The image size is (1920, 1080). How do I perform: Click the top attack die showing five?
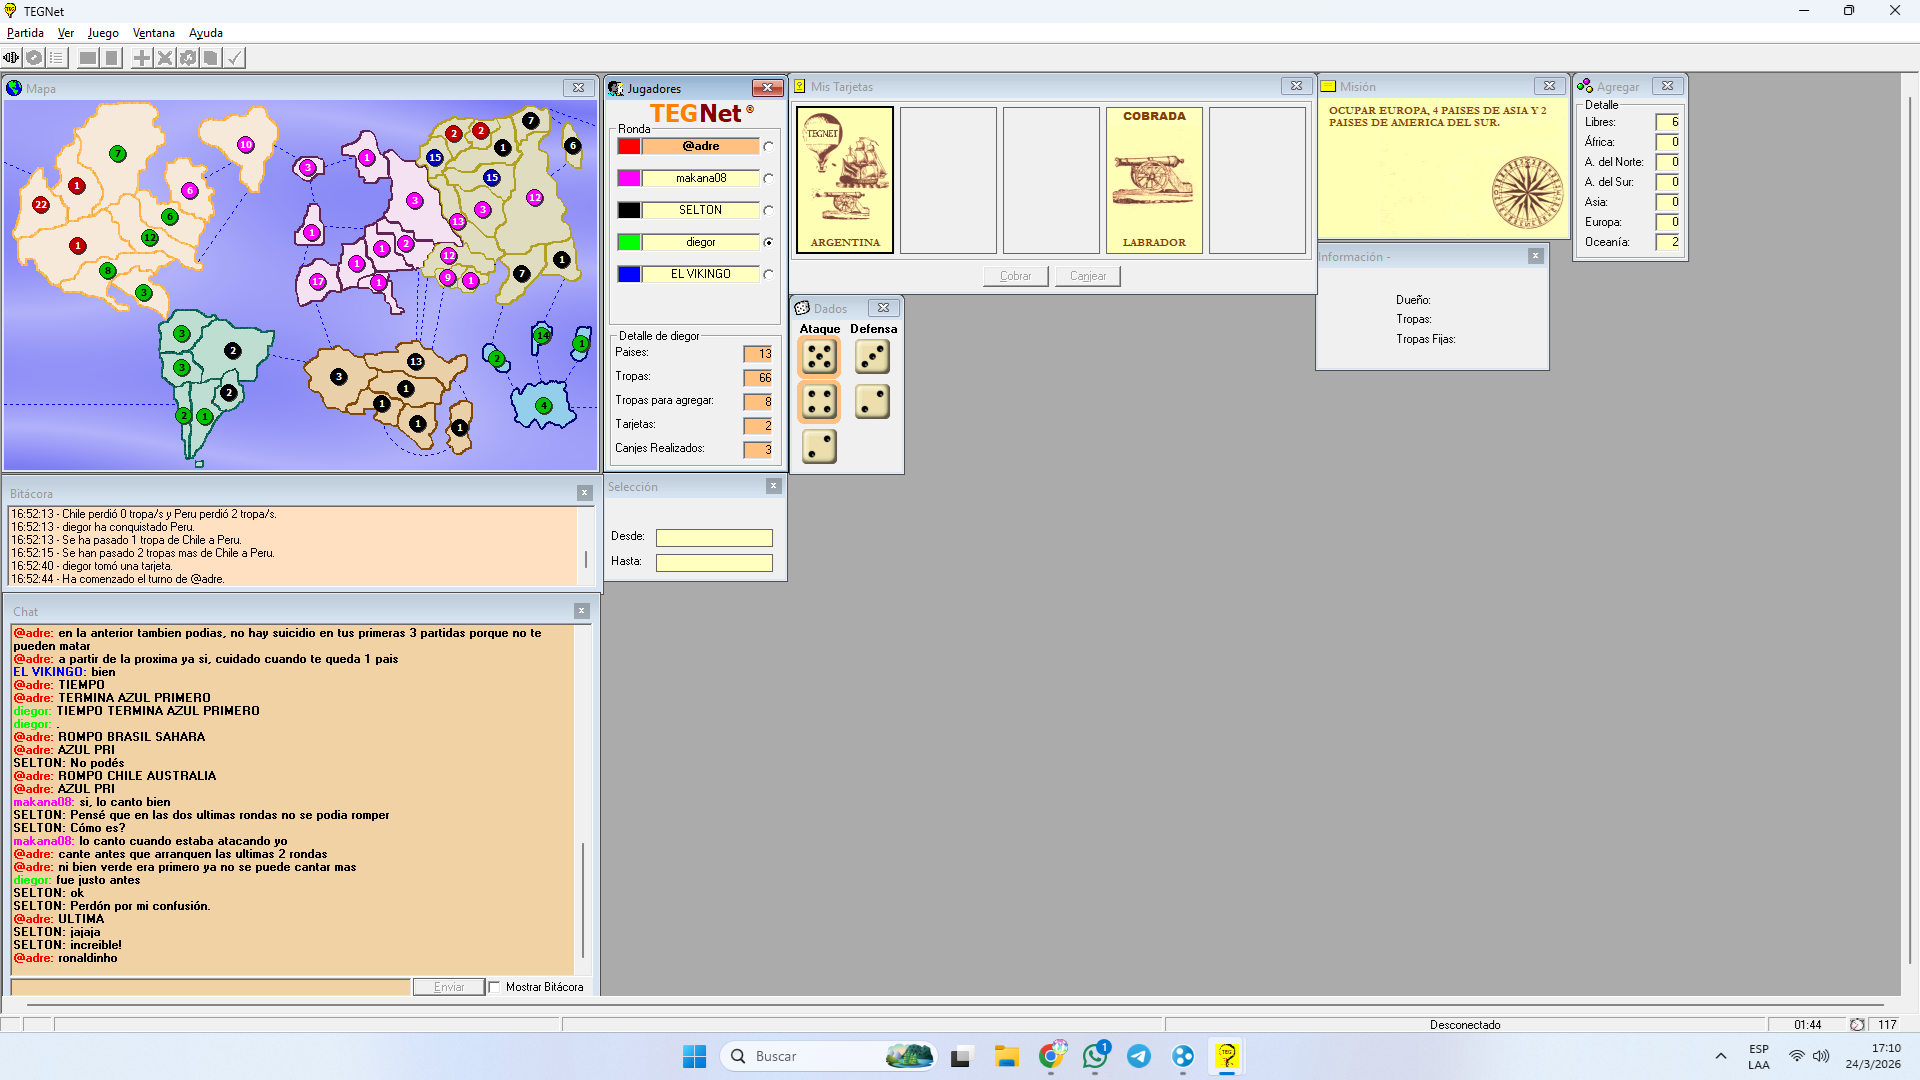coord(819,357)
